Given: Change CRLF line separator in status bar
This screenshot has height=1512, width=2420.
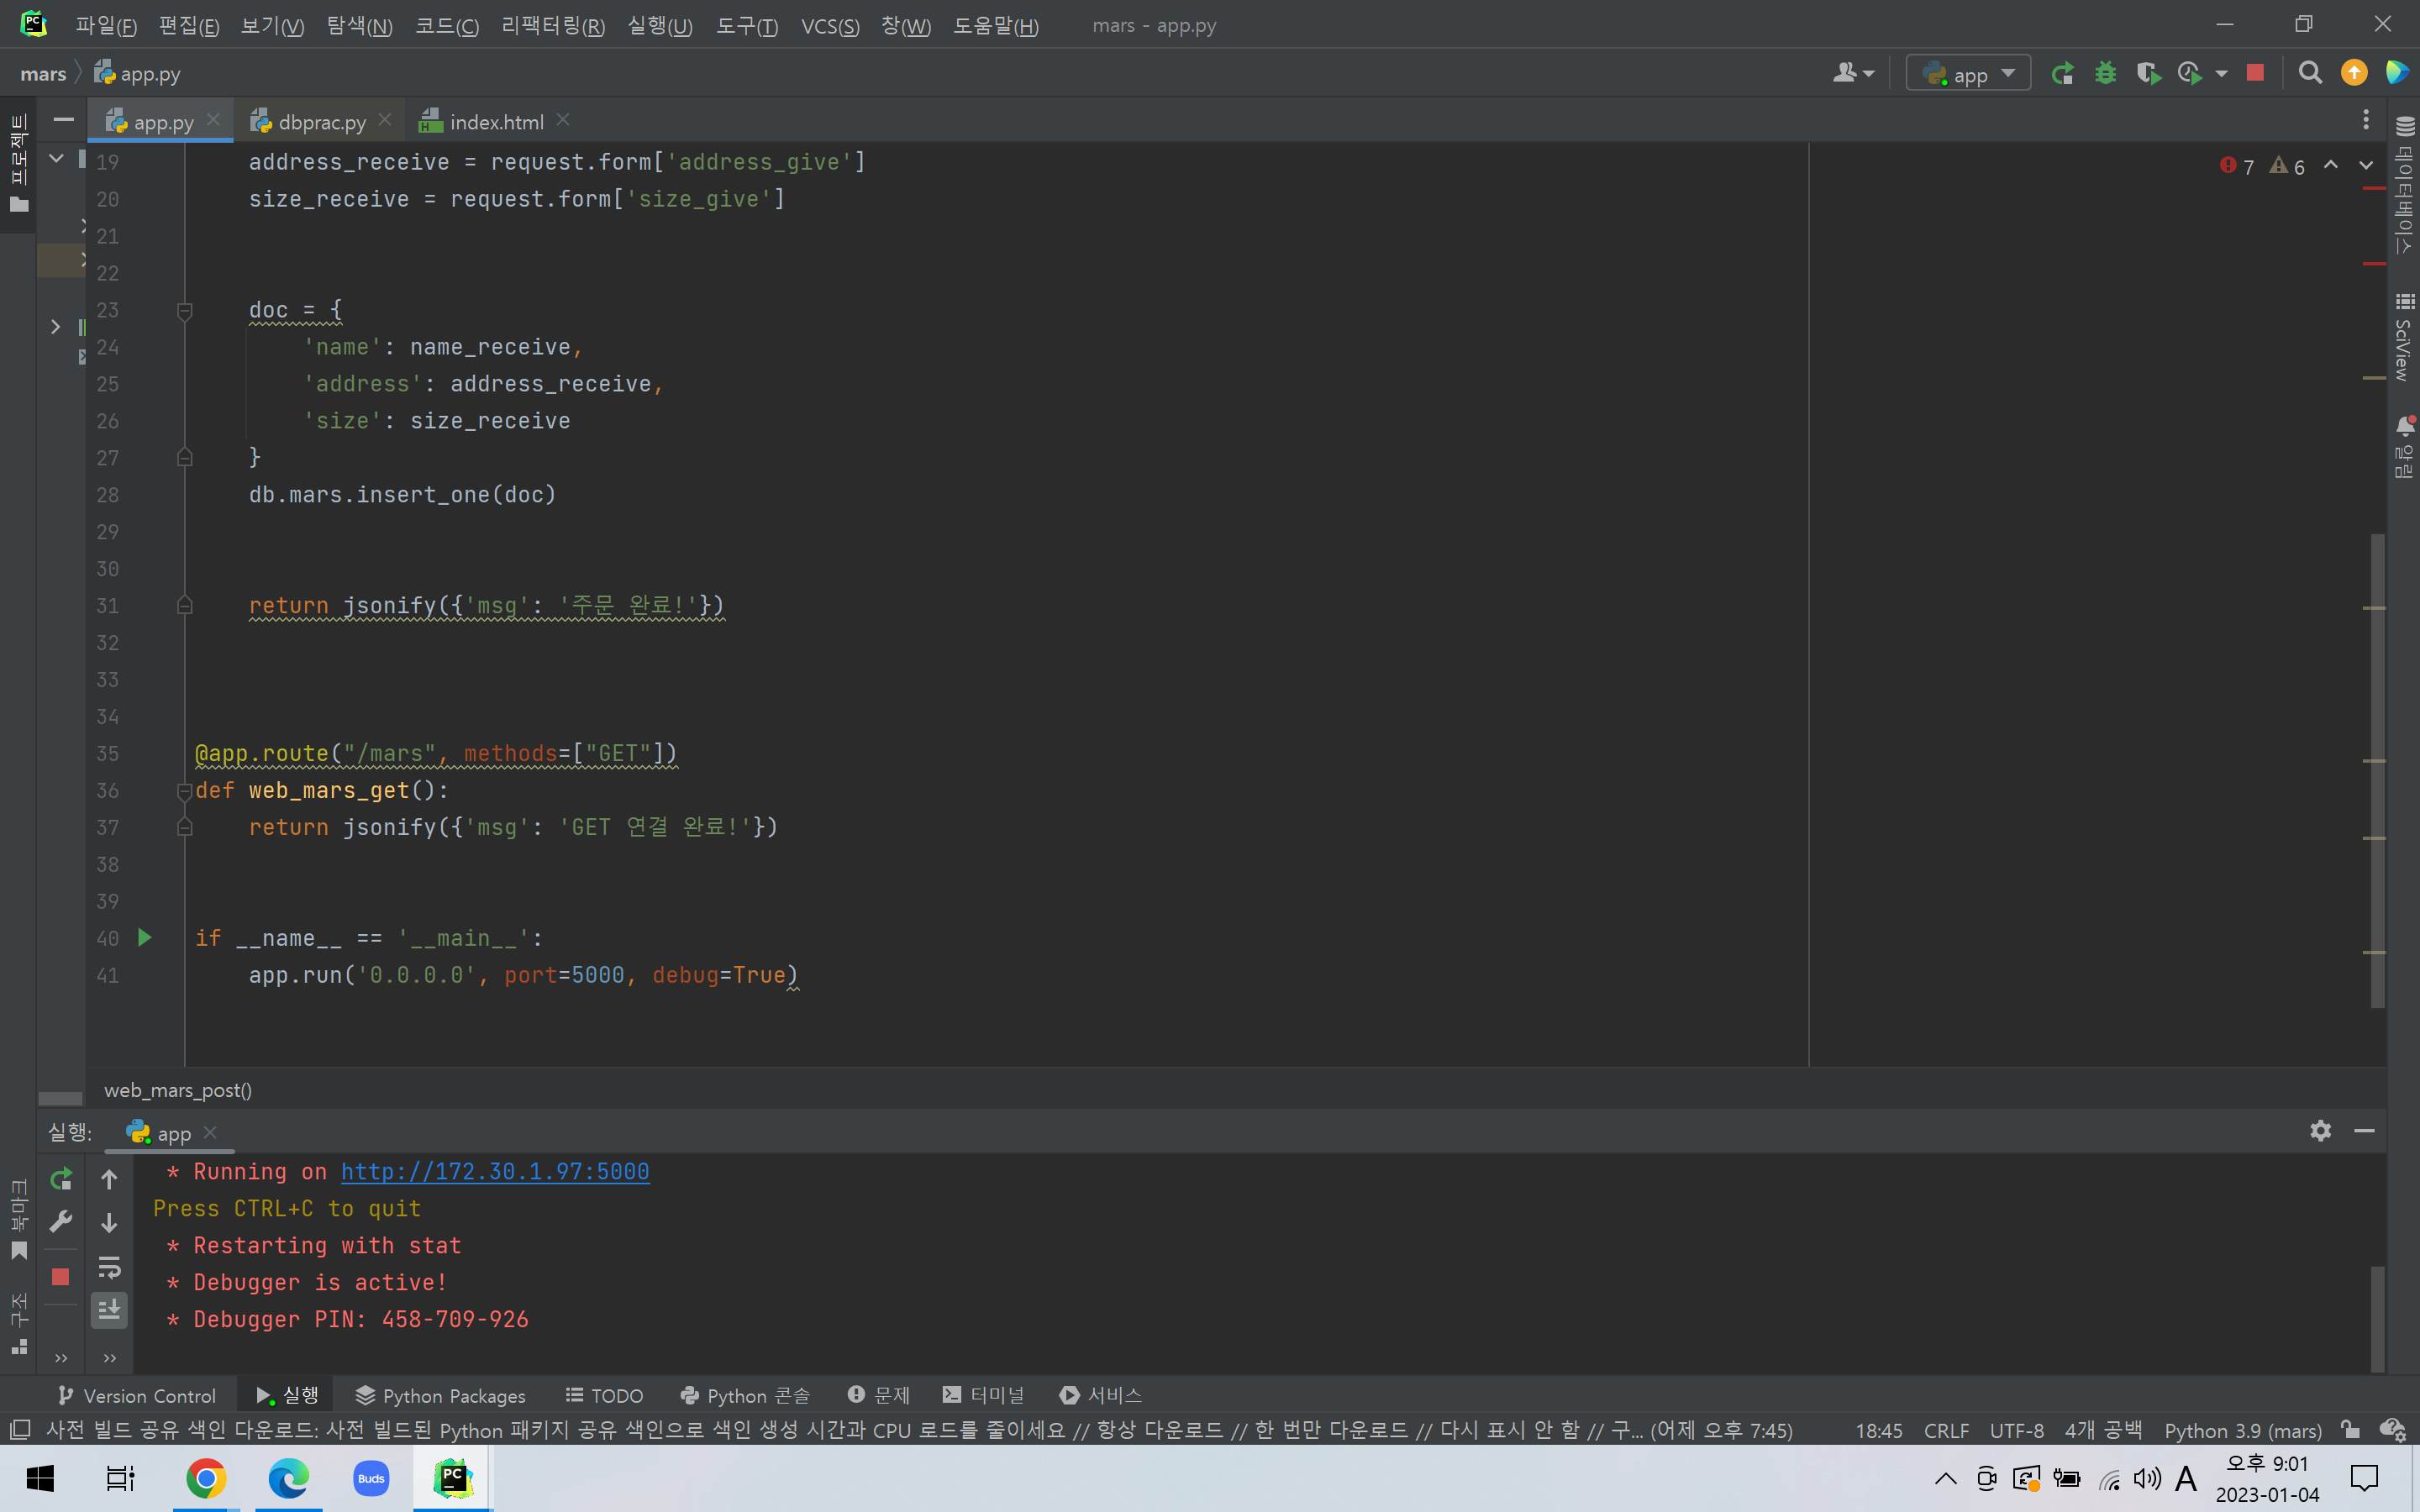Looking at the screenshot, I should (x=1946, y=1431).
